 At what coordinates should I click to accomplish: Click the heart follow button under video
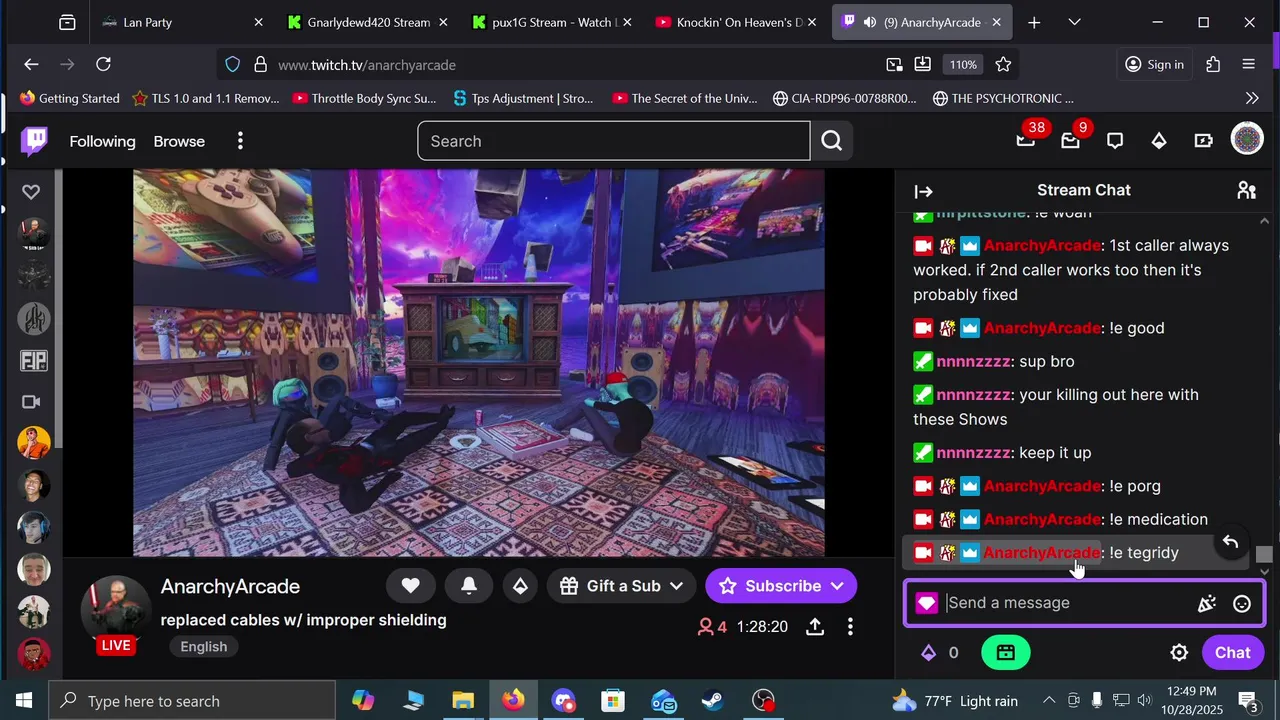[x=410, y=586]
